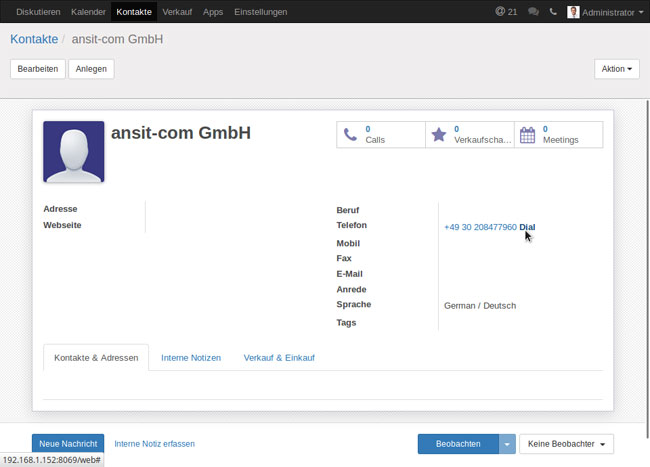Click the ansit-com GmbH heading text
Image resolution: width=650 pixels, height=467 pixels.
(181, 133)
